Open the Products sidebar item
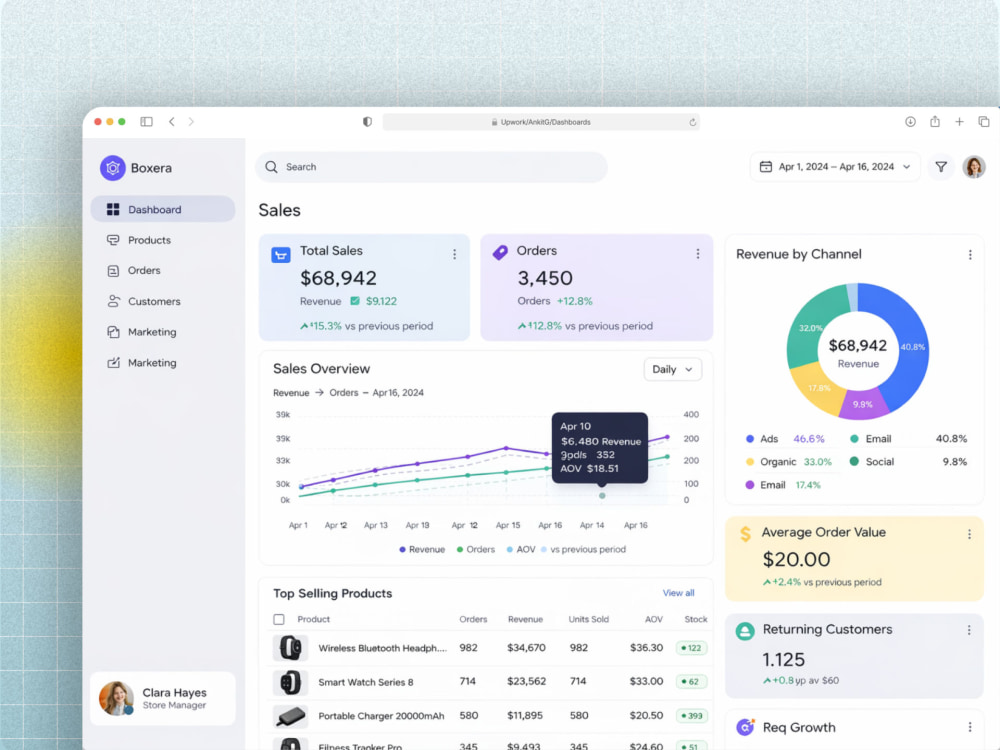1000x750 pixels. click(x=149, y=240)
